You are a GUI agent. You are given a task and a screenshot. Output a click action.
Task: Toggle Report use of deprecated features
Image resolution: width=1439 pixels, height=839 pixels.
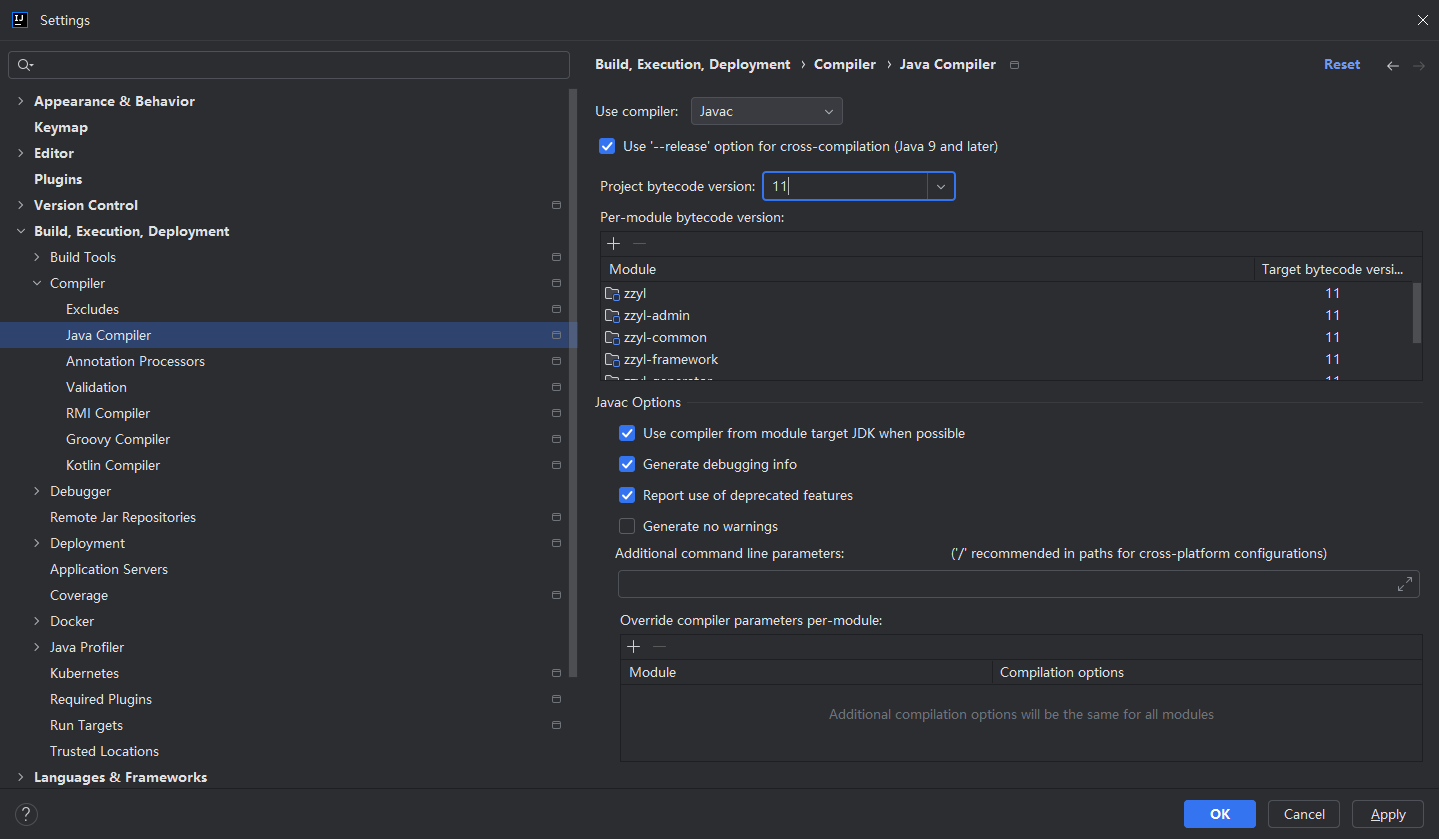[627, 495]
